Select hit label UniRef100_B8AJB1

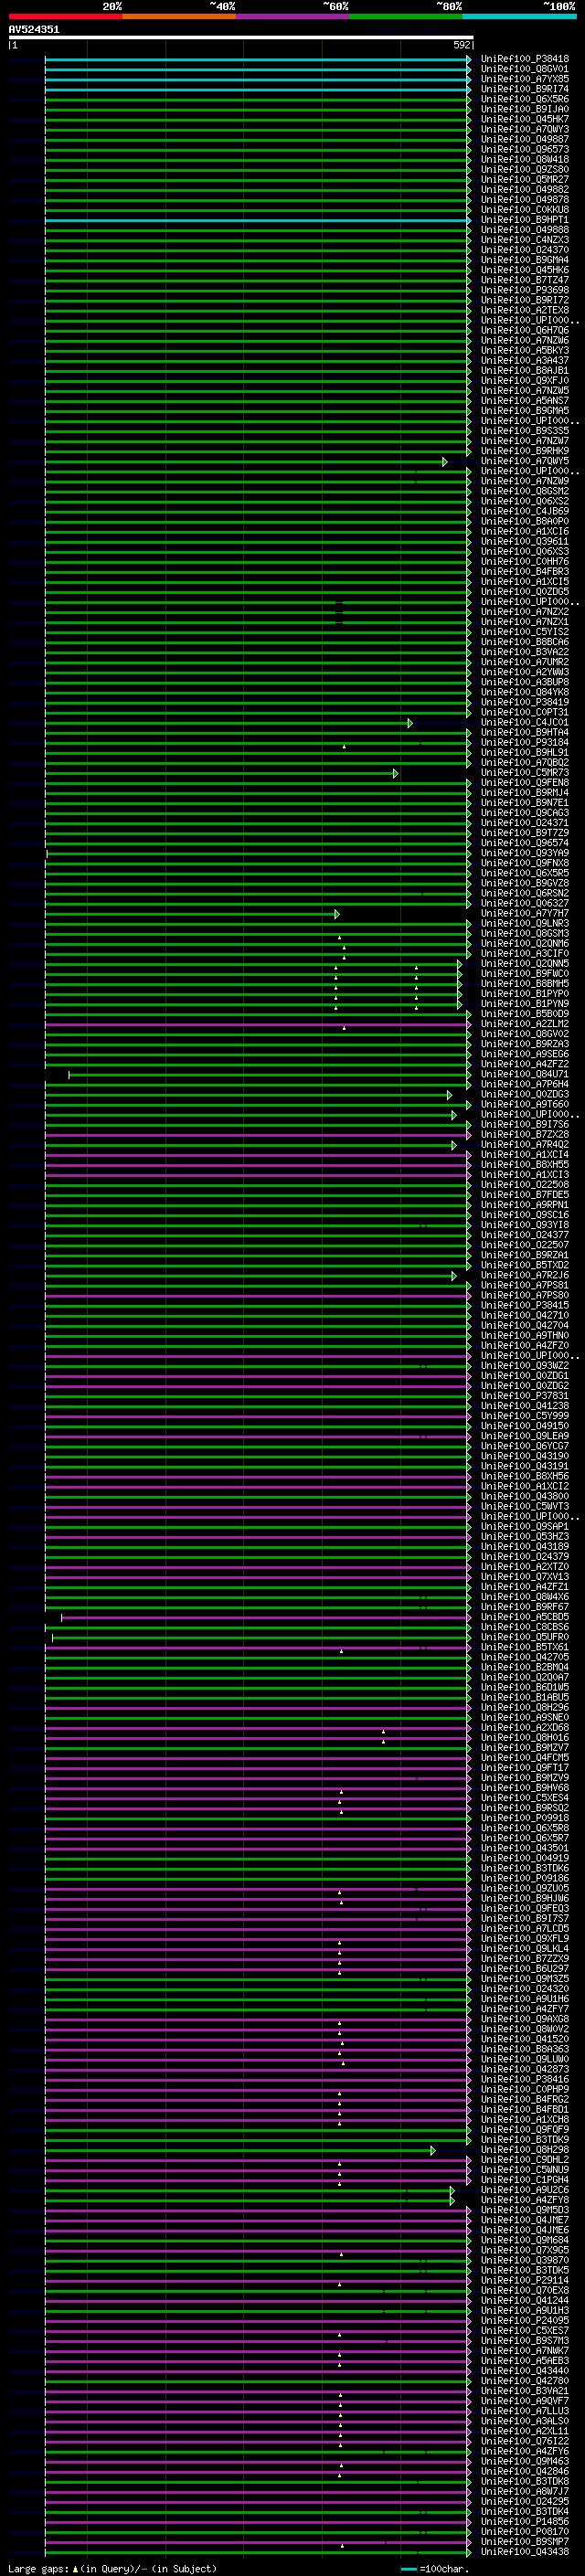coord(525,370)
